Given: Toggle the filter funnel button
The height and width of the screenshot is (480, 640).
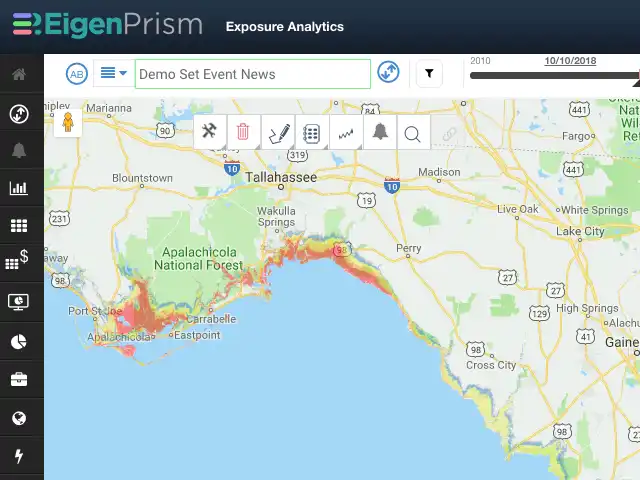Looking at the screenshot, I should (429, 73).
